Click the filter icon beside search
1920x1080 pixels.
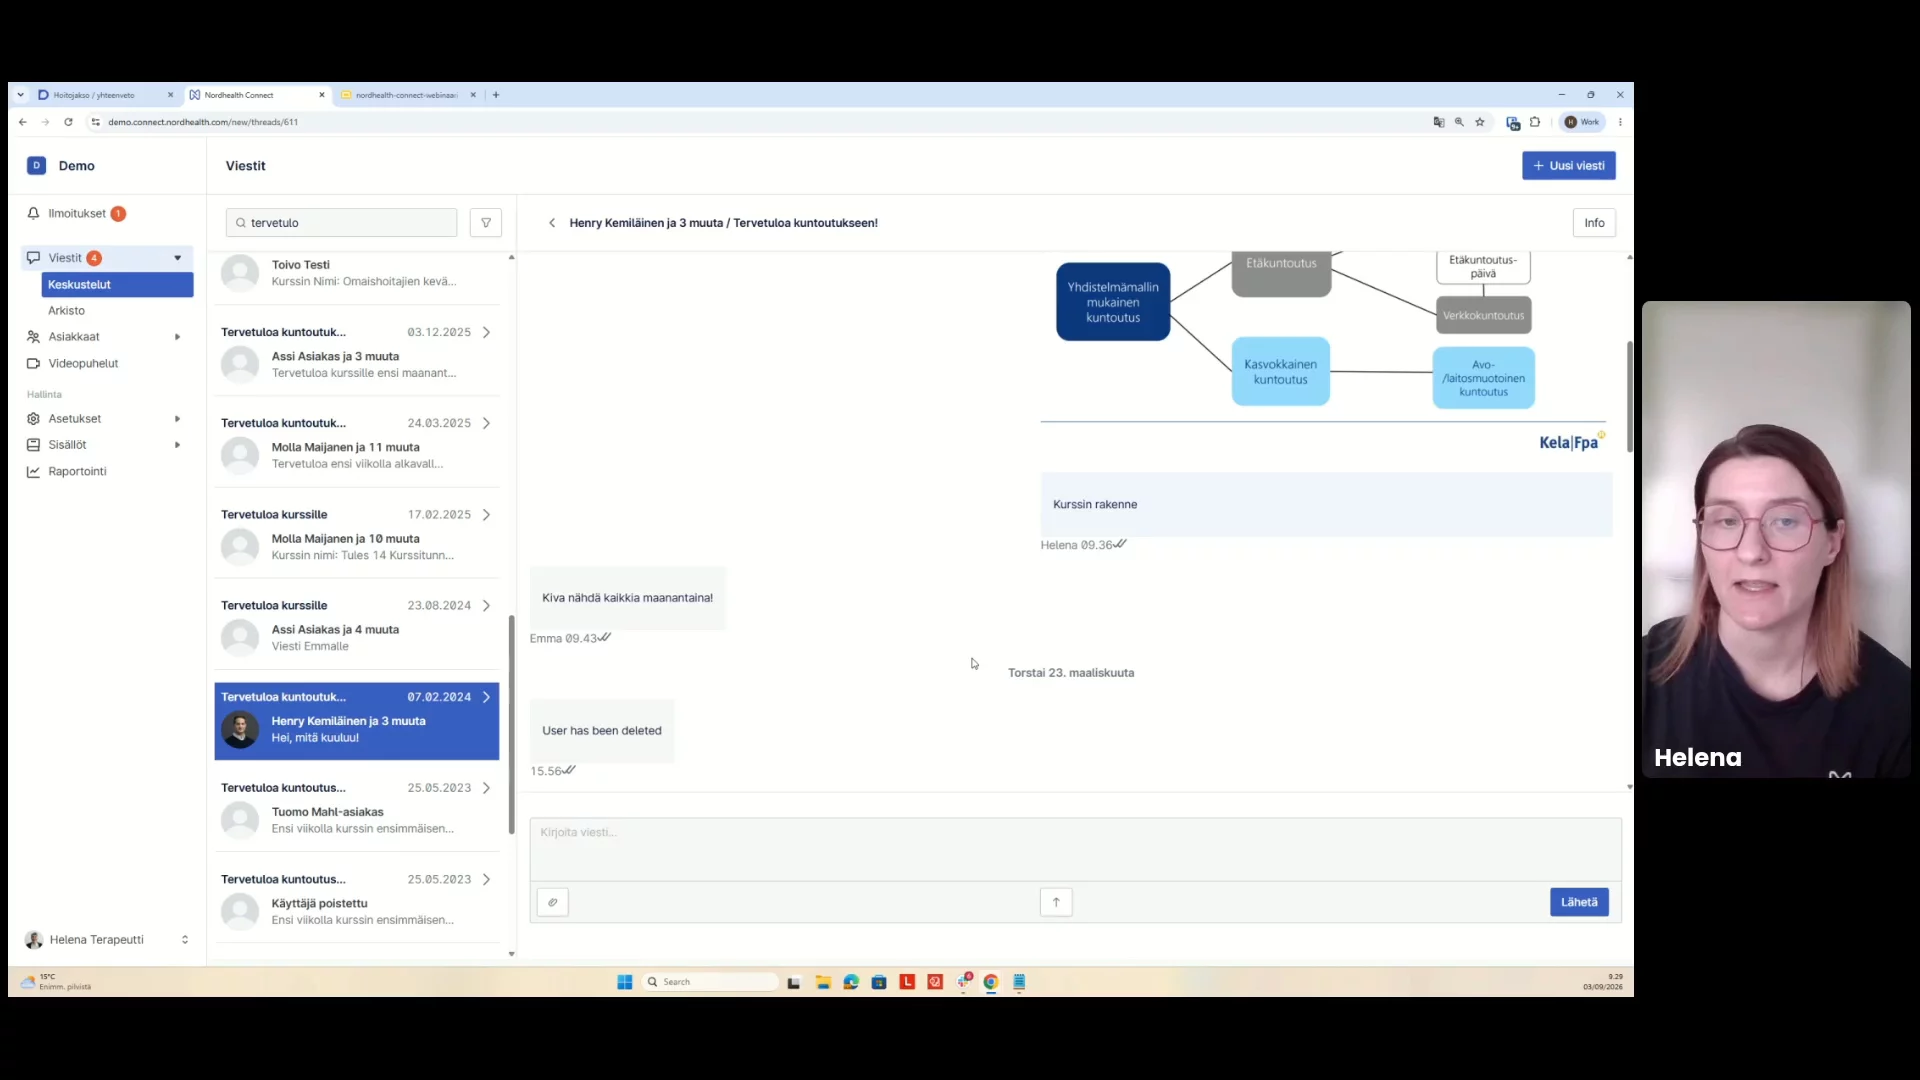click(x=486, y=223)
